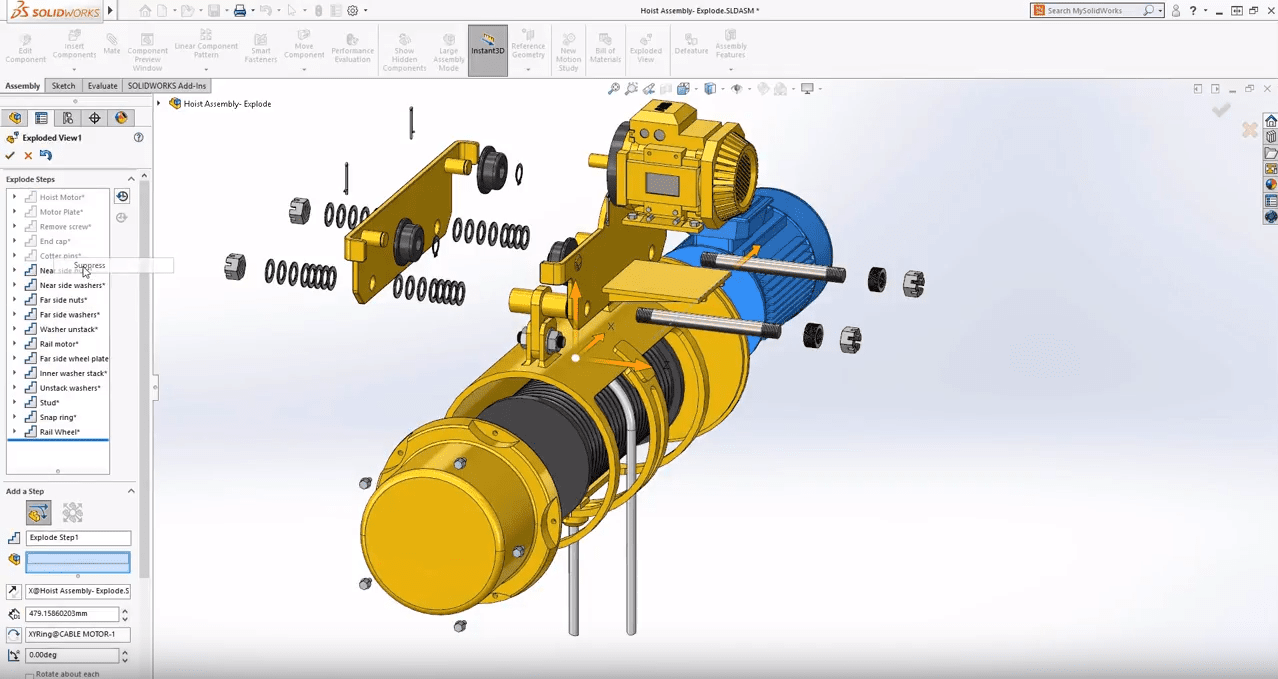
Task: Click the Search MySolidWorks box
Action: click(x=1097, y=10)
